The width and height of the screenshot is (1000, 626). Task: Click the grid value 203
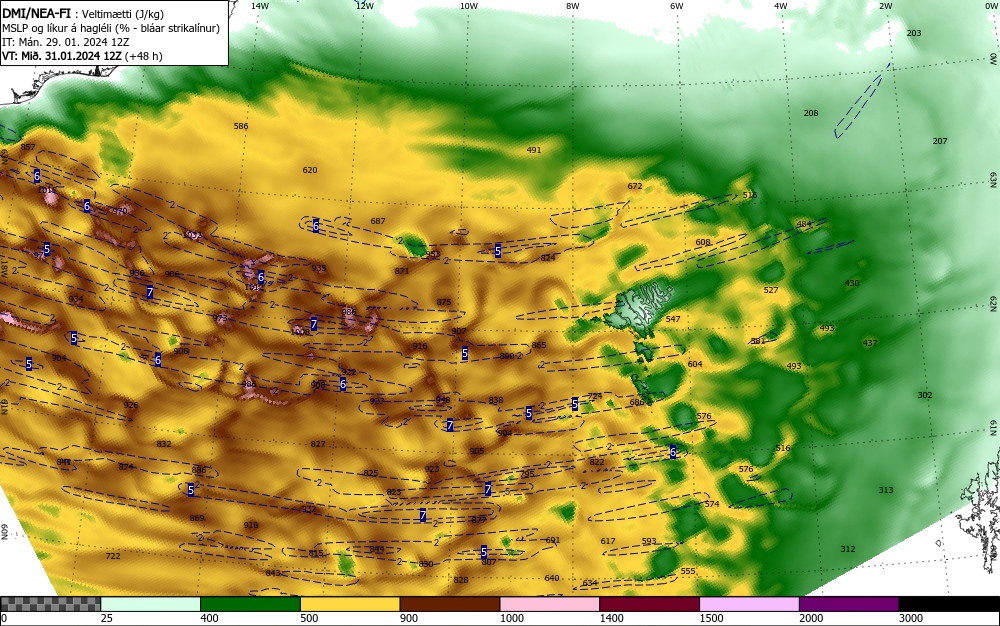pos(914,33)
